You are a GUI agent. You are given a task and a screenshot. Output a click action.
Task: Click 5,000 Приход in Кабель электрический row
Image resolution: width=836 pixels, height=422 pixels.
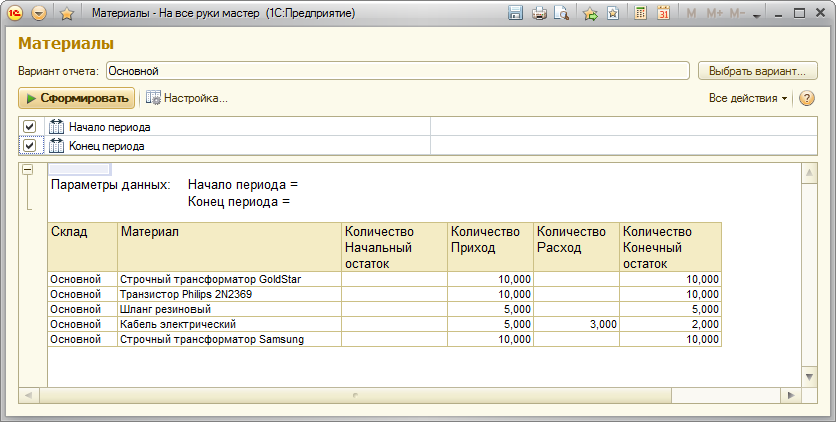[491, 324]
